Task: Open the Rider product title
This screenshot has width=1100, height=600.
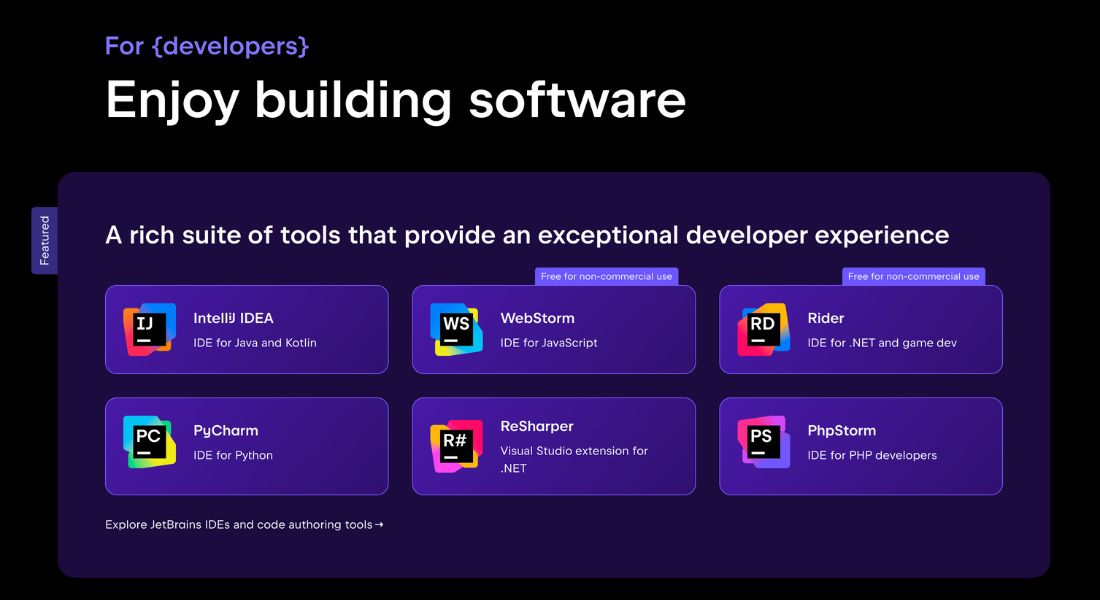Action: coord(826,318)
